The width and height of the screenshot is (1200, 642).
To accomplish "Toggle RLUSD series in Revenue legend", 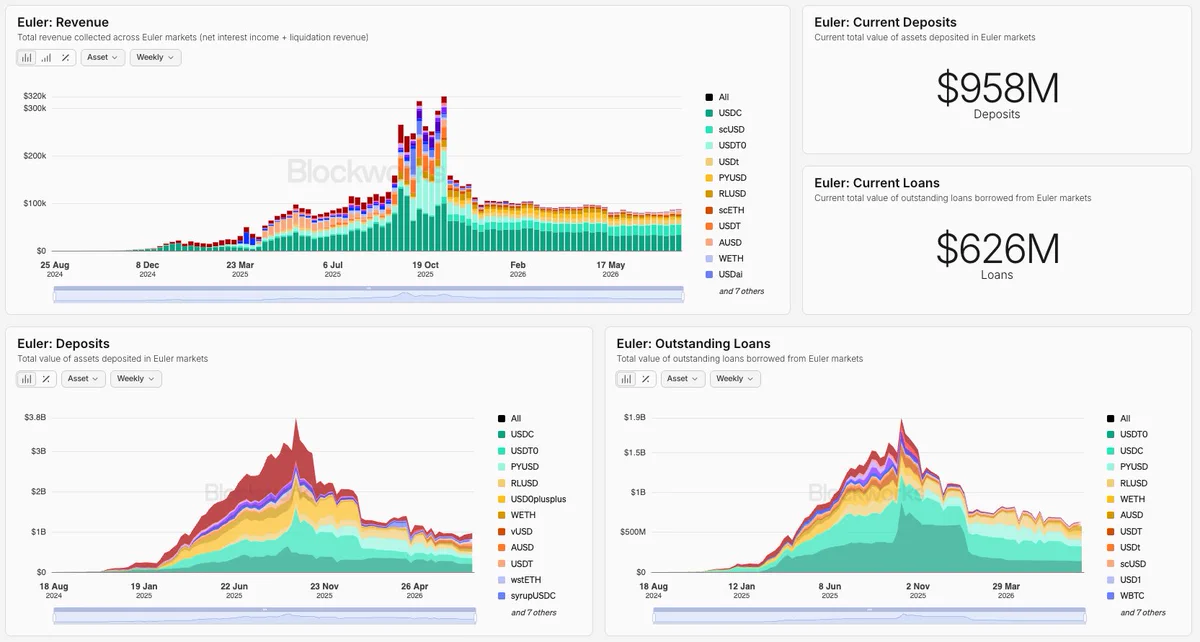I will coord(725,194).
